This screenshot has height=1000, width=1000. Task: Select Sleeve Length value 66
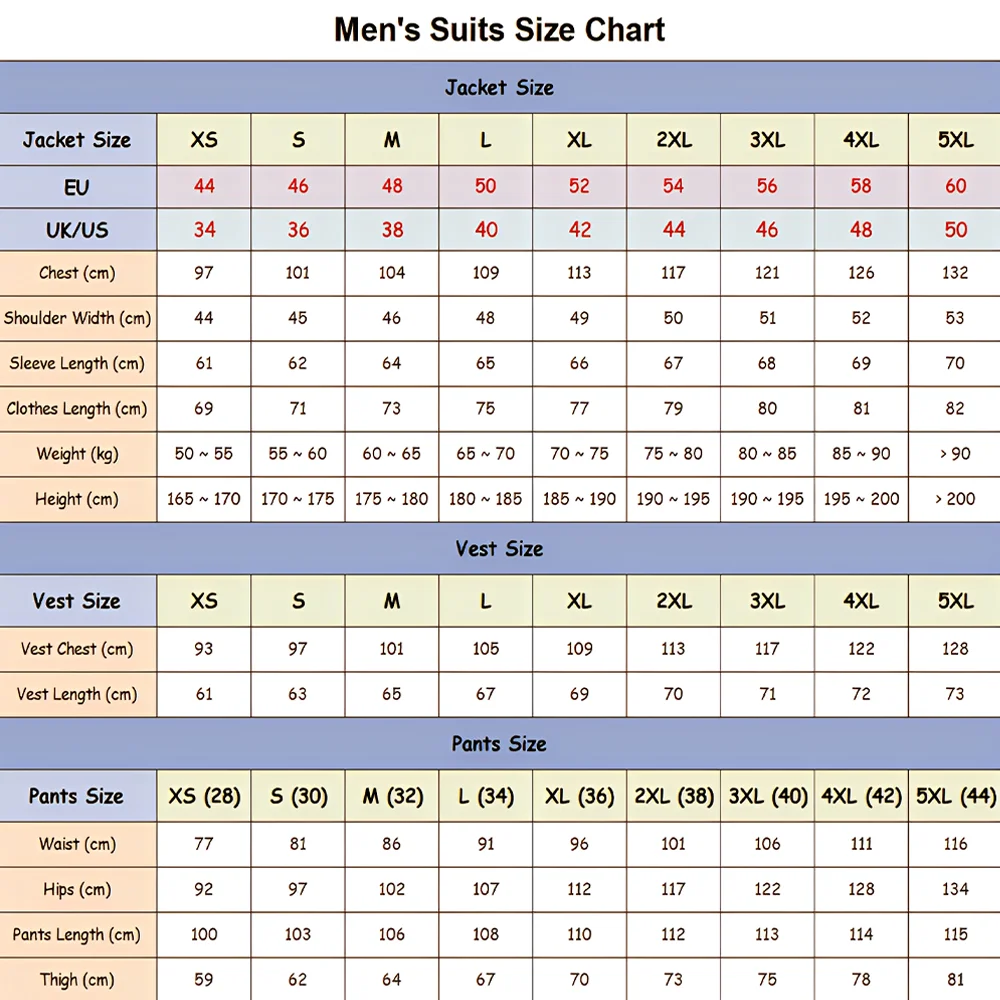[x=580, y=363]
